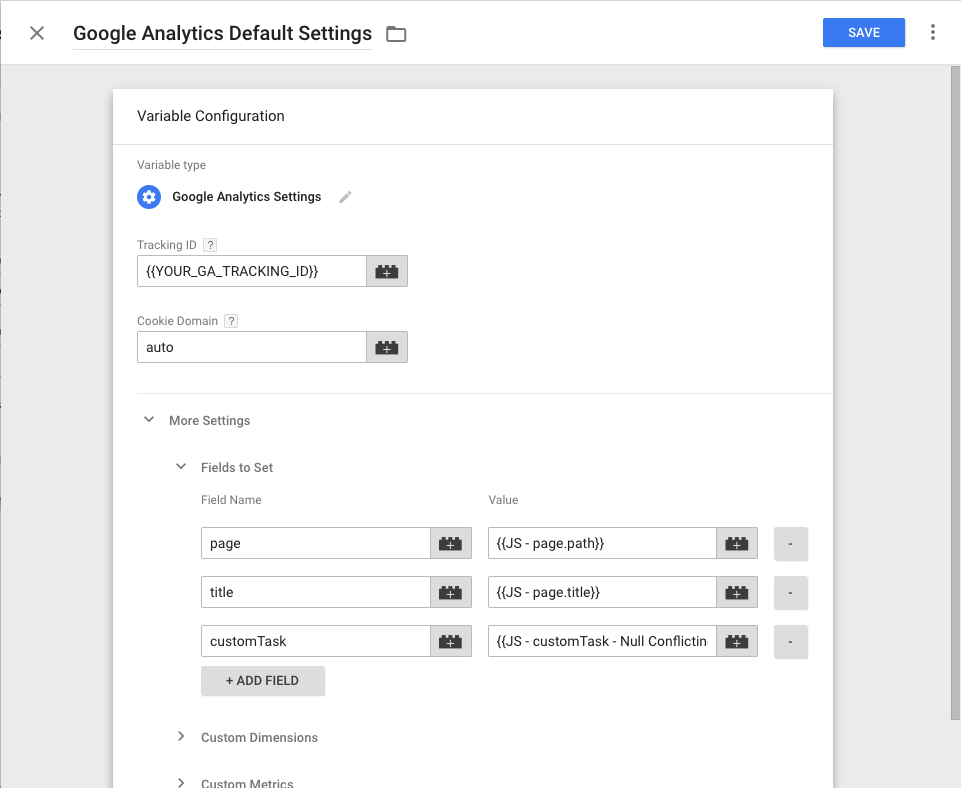Click variable picker for title field name
This screenshot has height=788, width=961.
pyautogui.click(x=451, y=592)
